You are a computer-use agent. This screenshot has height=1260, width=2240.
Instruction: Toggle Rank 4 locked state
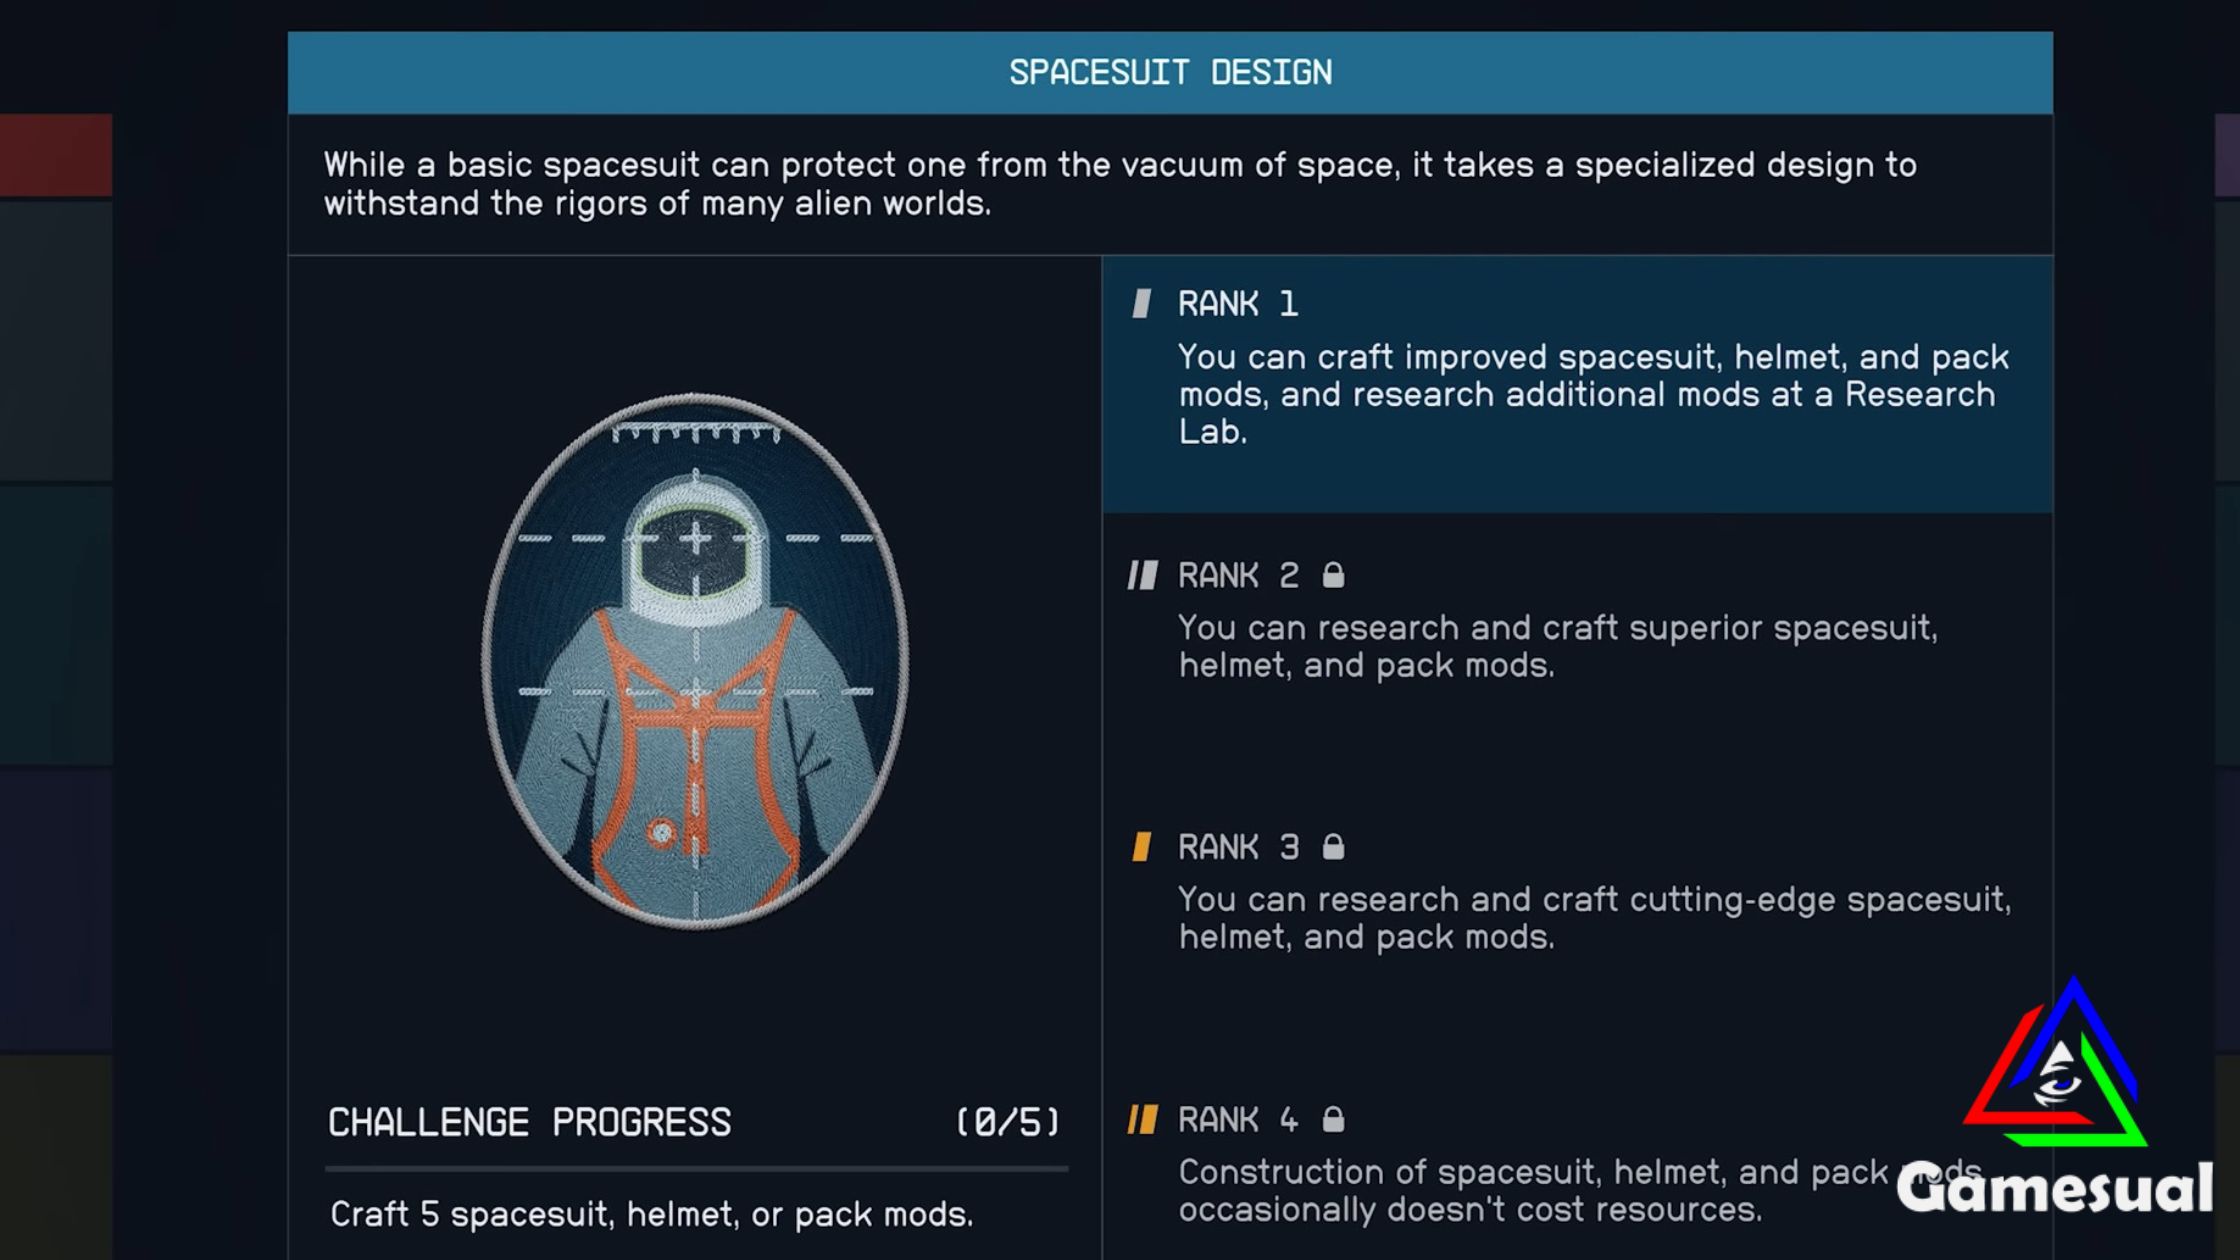click(1334, 1118)
